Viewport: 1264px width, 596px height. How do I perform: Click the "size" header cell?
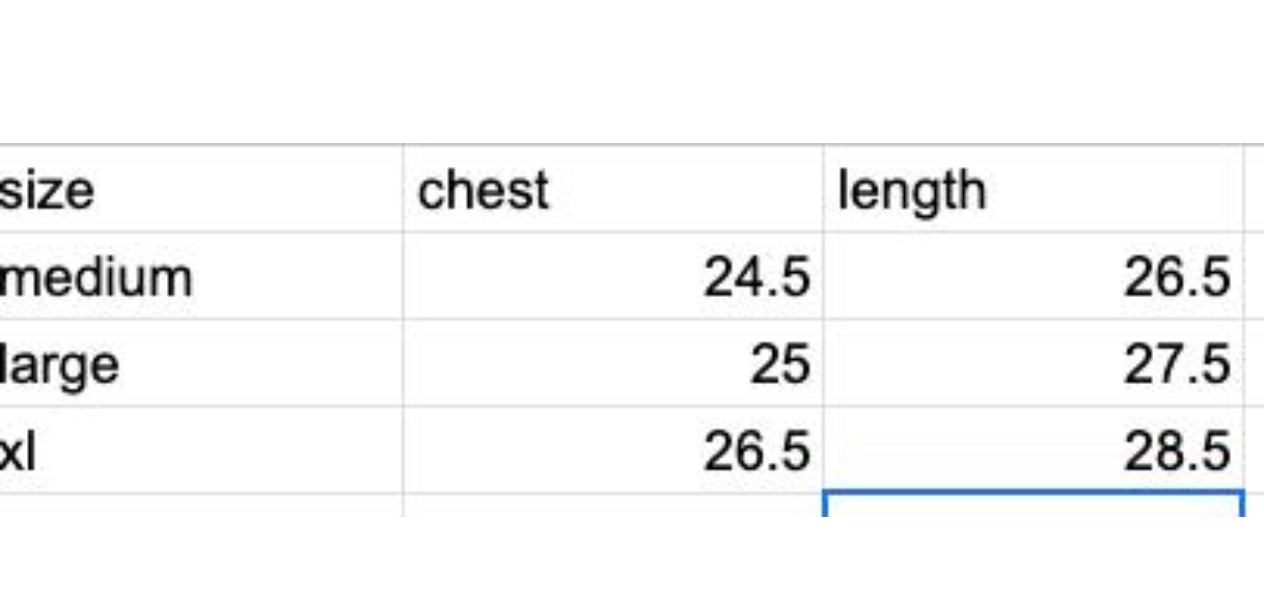[x=200, y=189]
